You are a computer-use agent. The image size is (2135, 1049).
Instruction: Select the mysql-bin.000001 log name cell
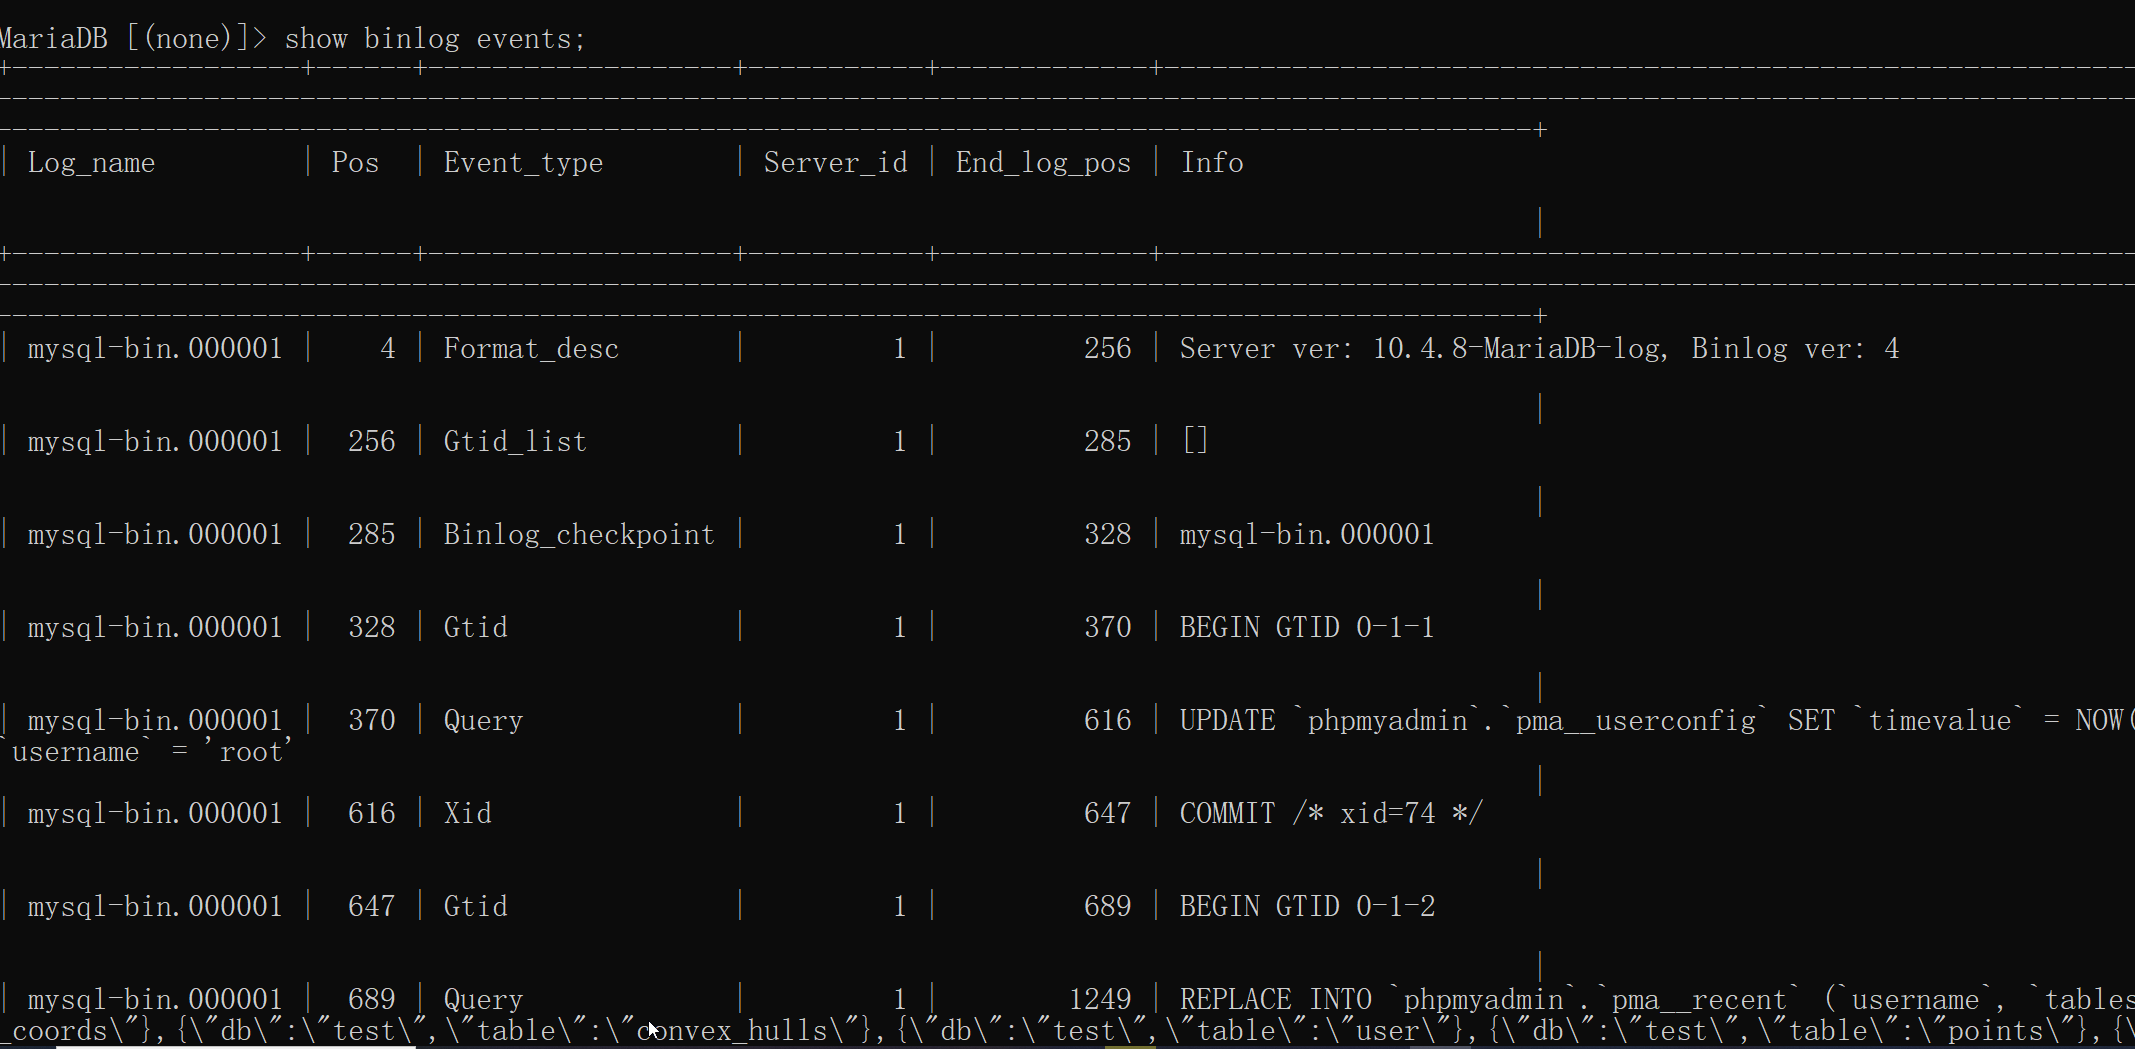[x=154, y=348]
